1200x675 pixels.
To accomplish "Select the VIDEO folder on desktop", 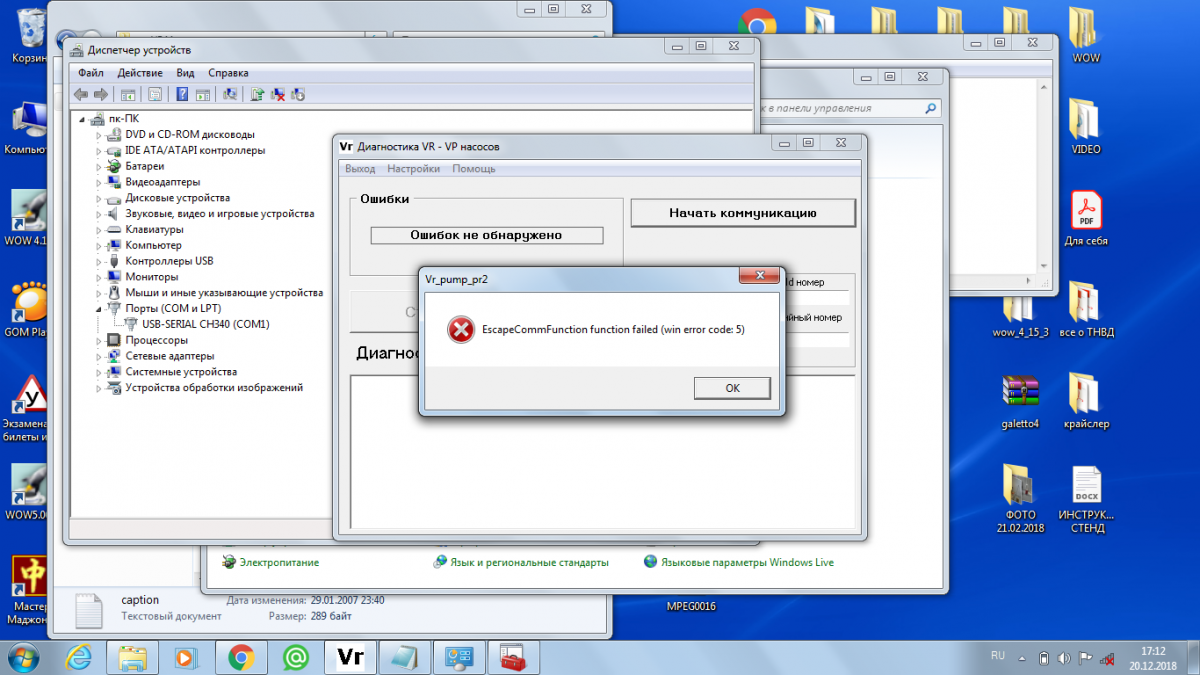I will click(1085, 125).
